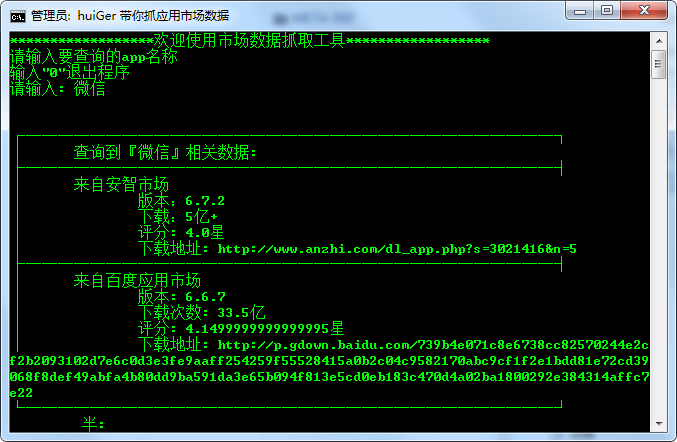Click the rating '4.0星' text

pos(205,233)
